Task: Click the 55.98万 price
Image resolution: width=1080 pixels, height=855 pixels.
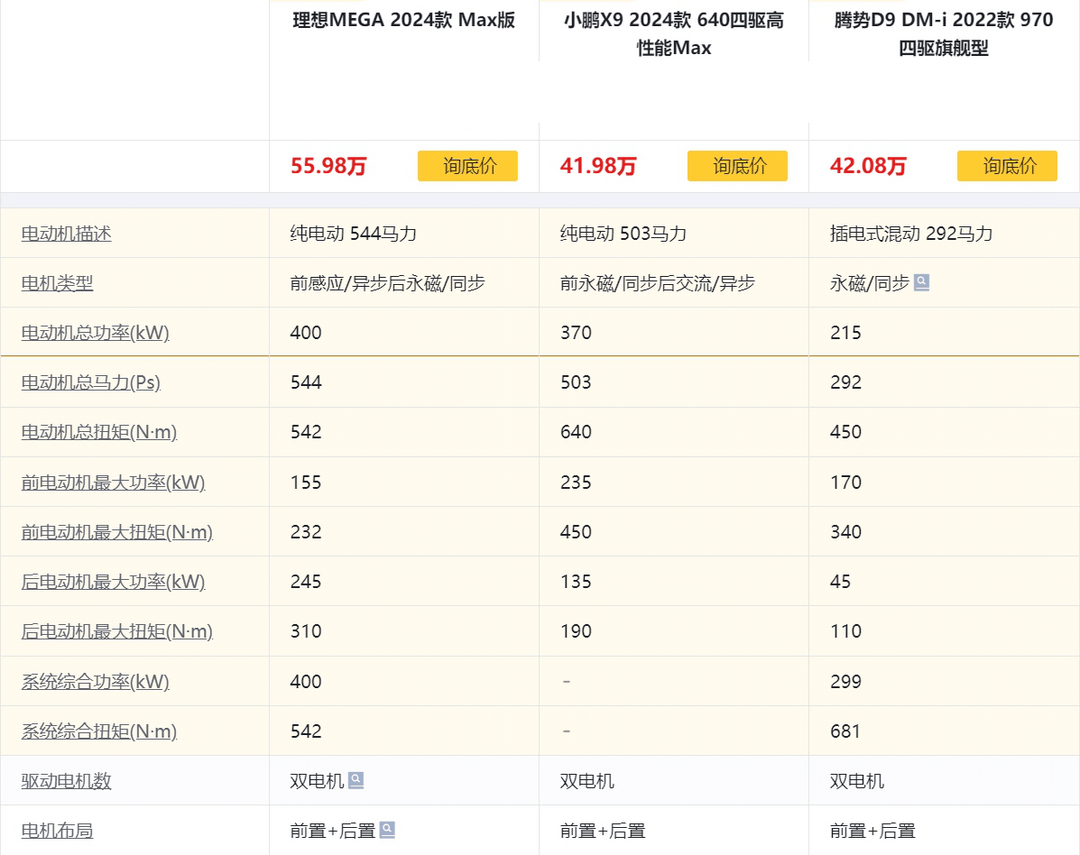Action: tap(329, 166)
